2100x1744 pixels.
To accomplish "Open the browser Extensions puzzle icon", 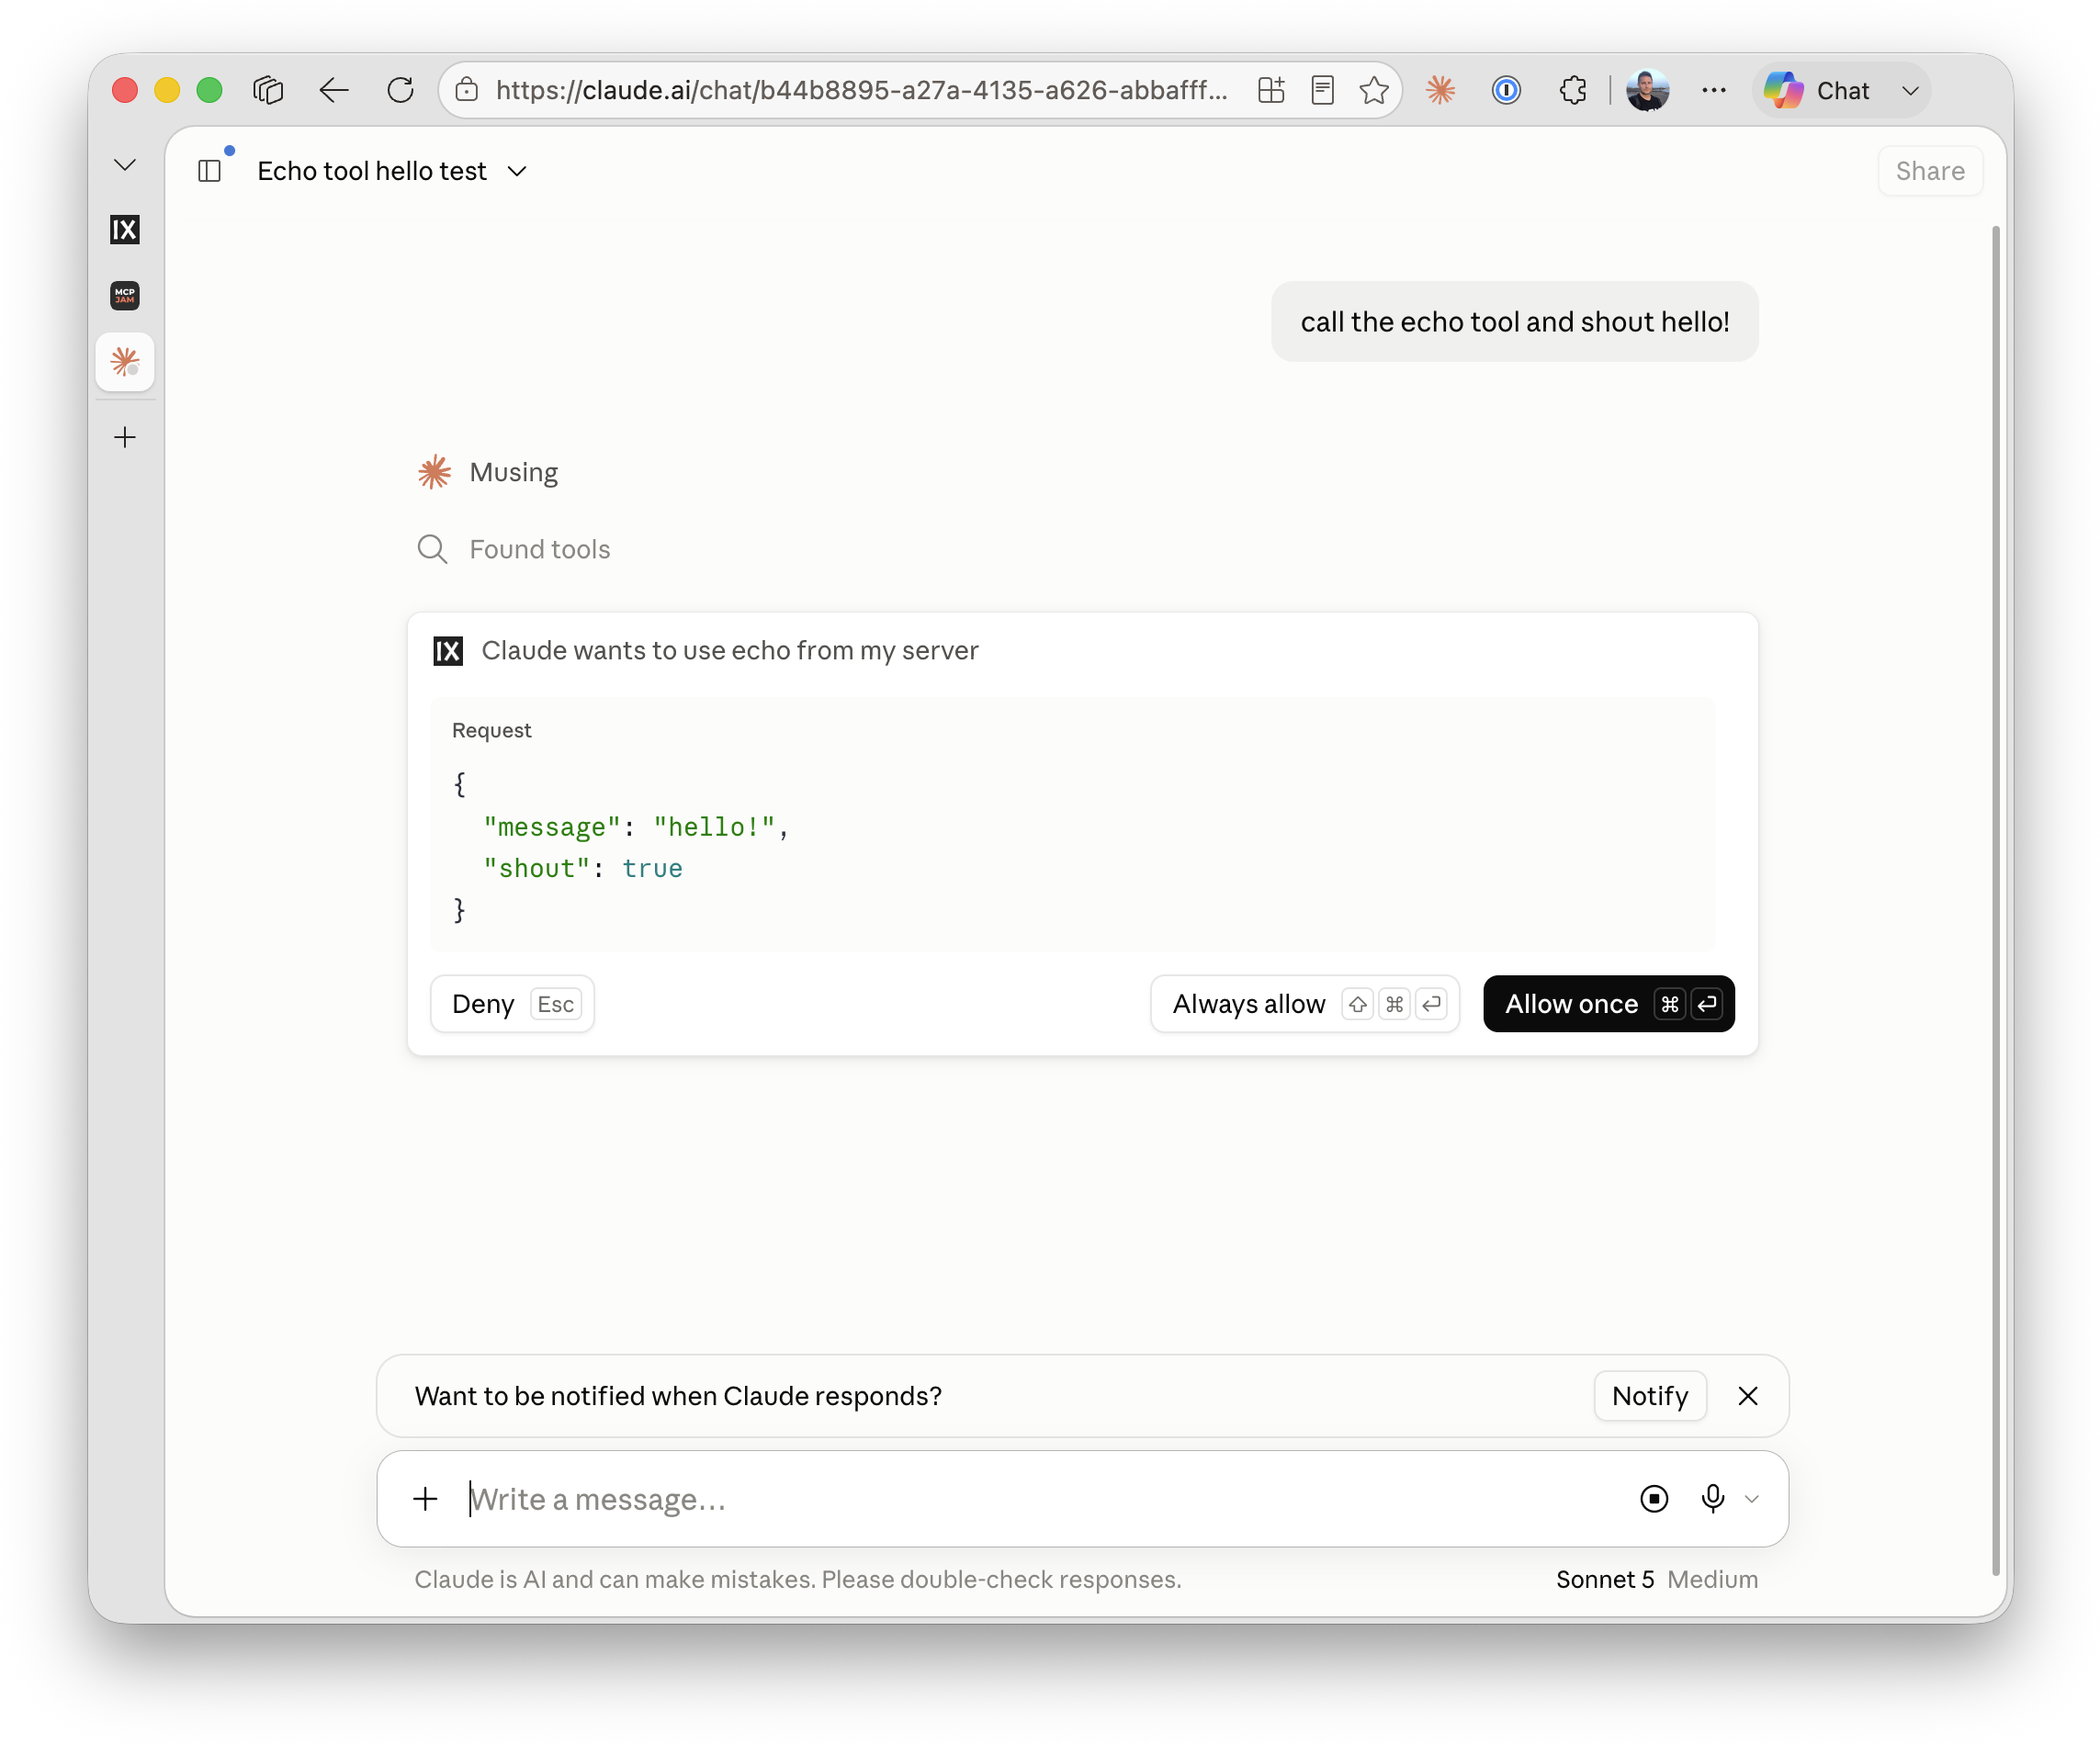I will point(1573,90).
